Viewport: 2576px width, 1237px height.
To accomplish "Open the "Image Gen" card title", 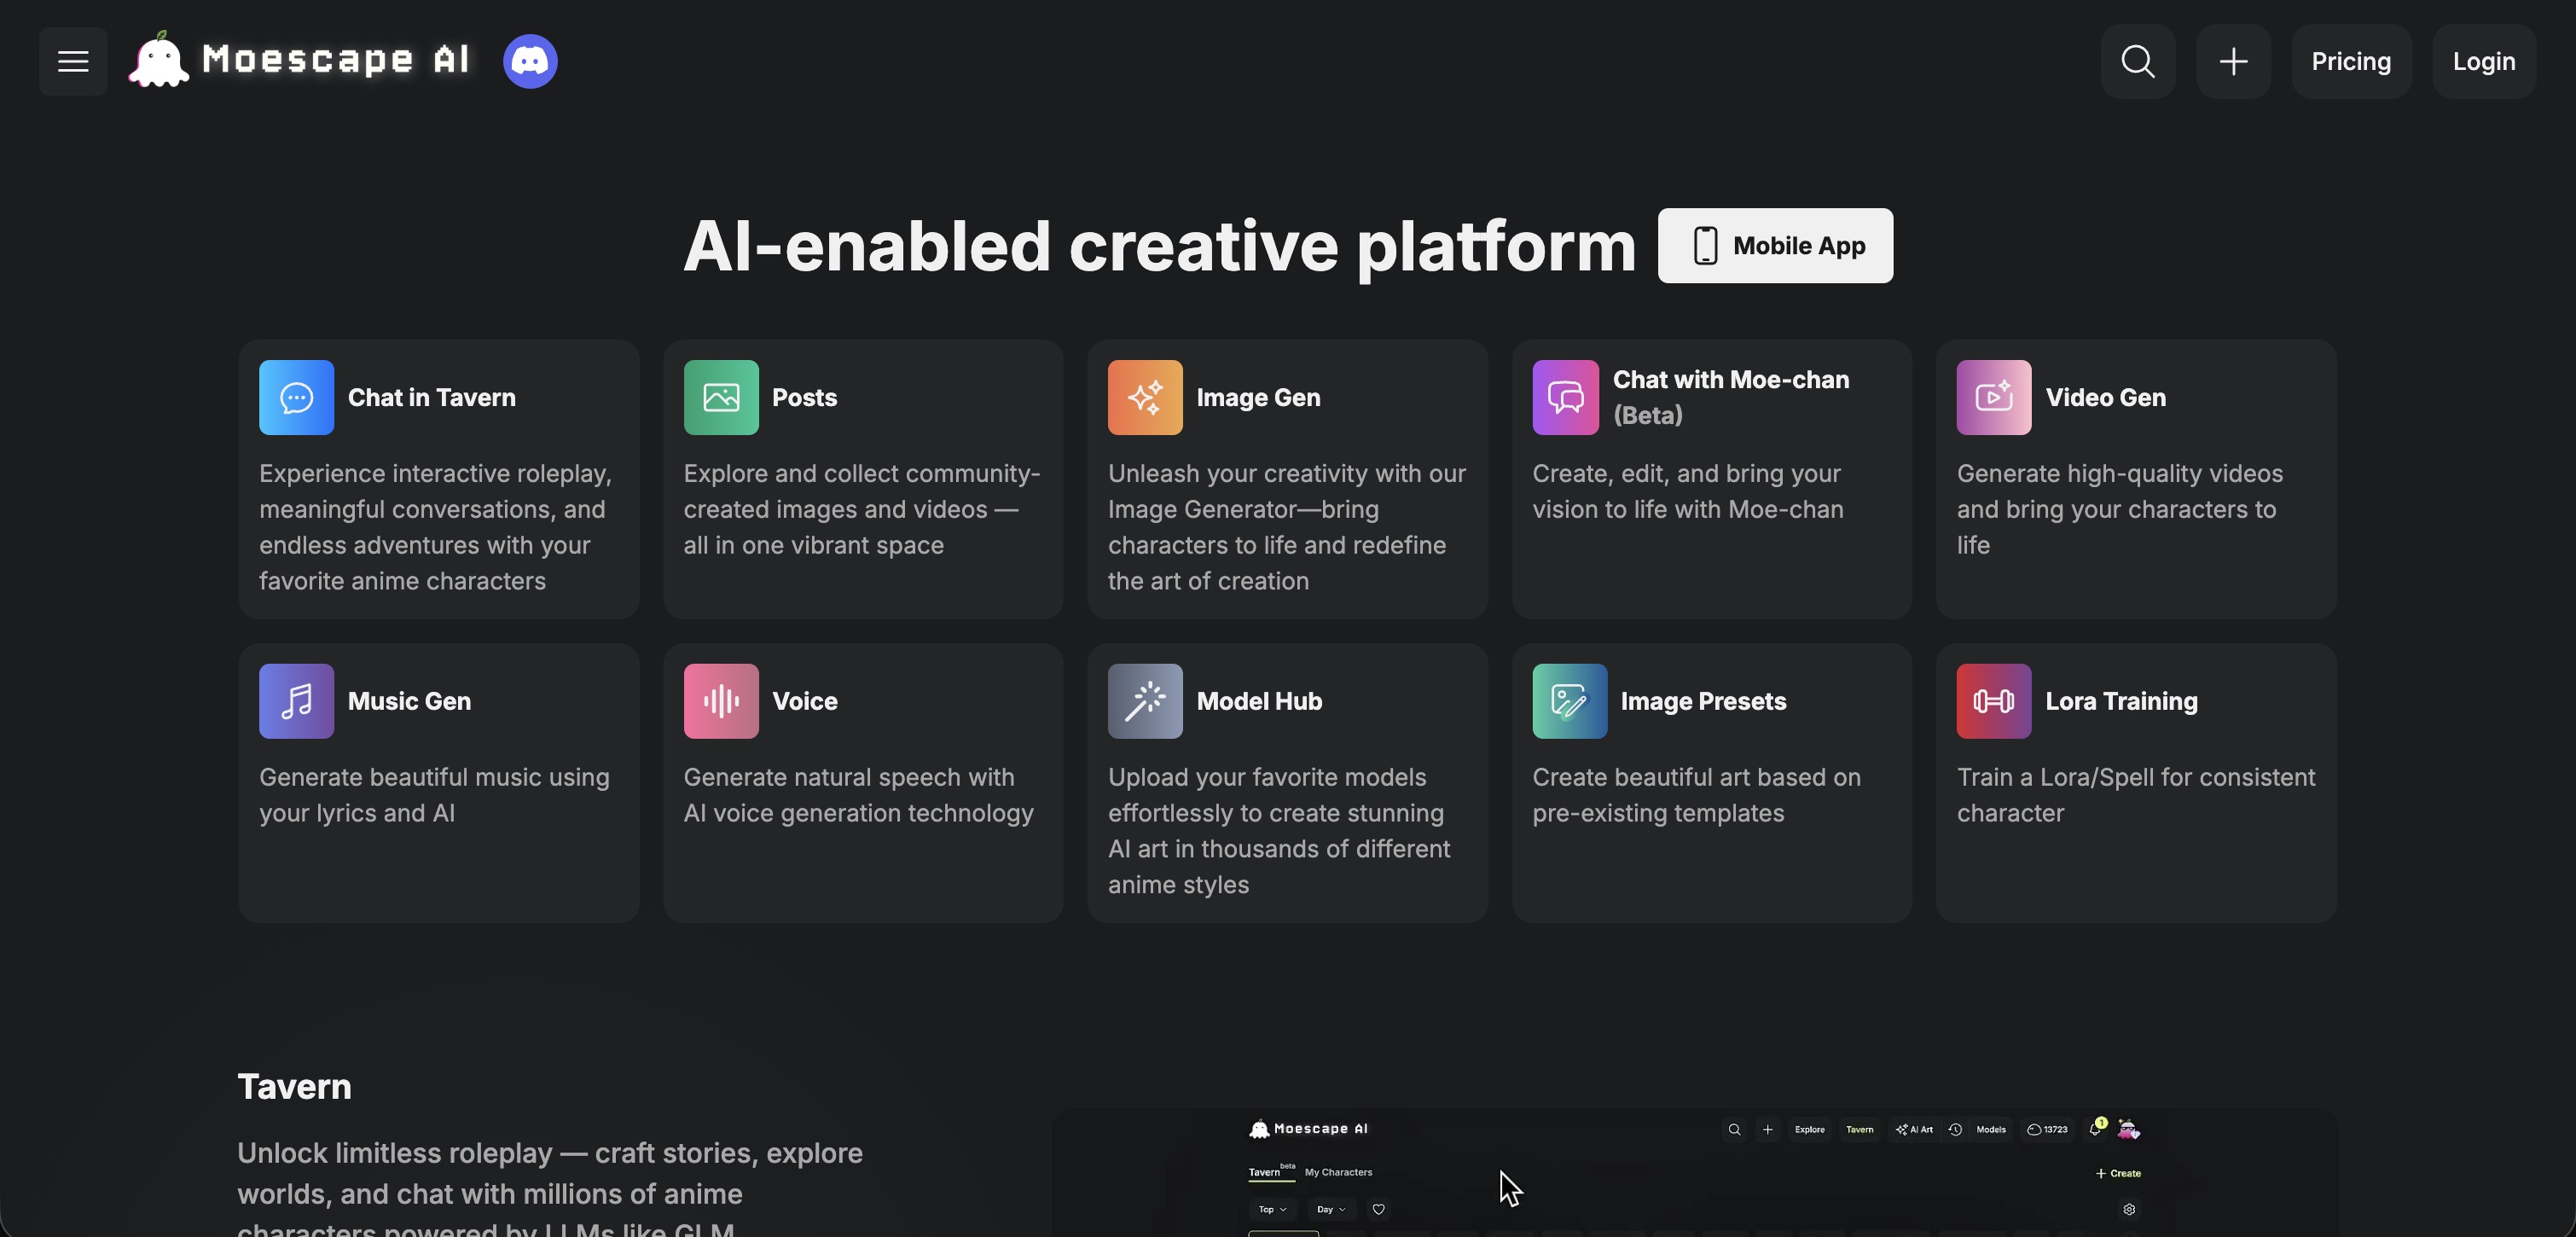I will 1258,397.
